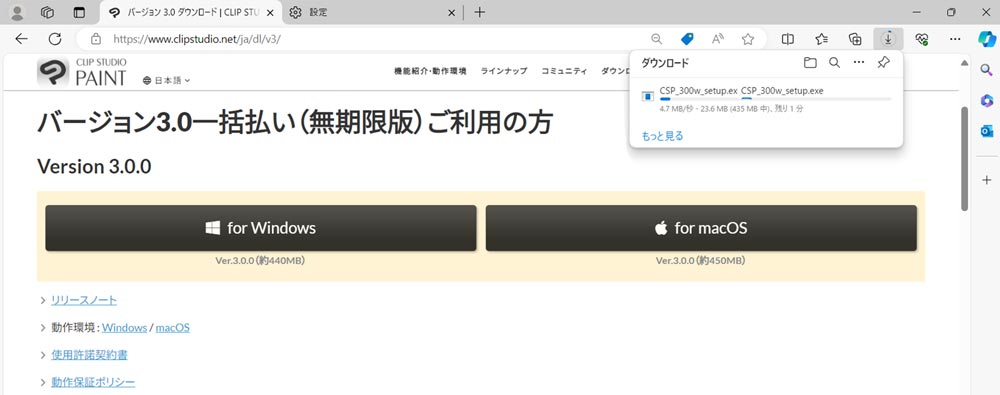This screenshot has width=1000, height=395.
Task: Add a sidebar app with plus
Action: click(x=987, y=180)
